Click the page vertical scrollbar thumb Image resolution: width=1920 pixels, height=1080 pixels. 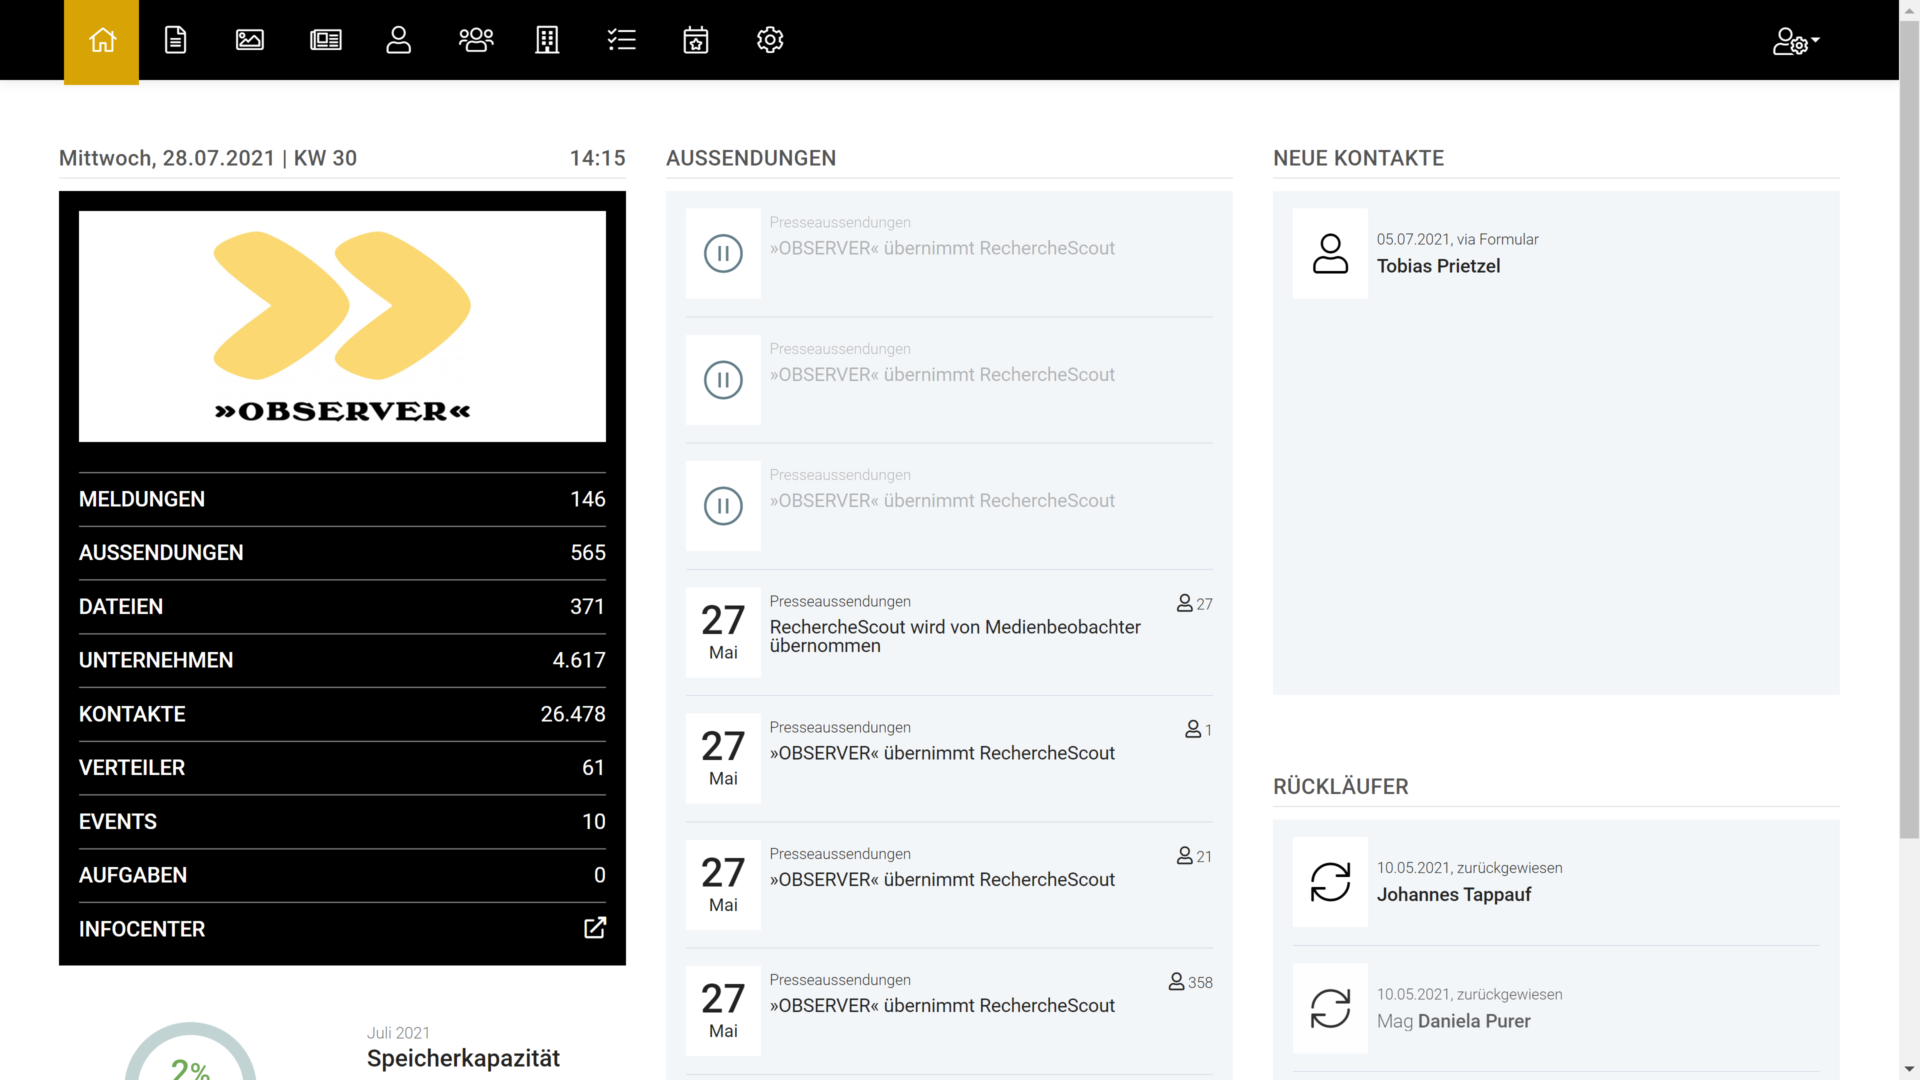tap(1909, 430)
